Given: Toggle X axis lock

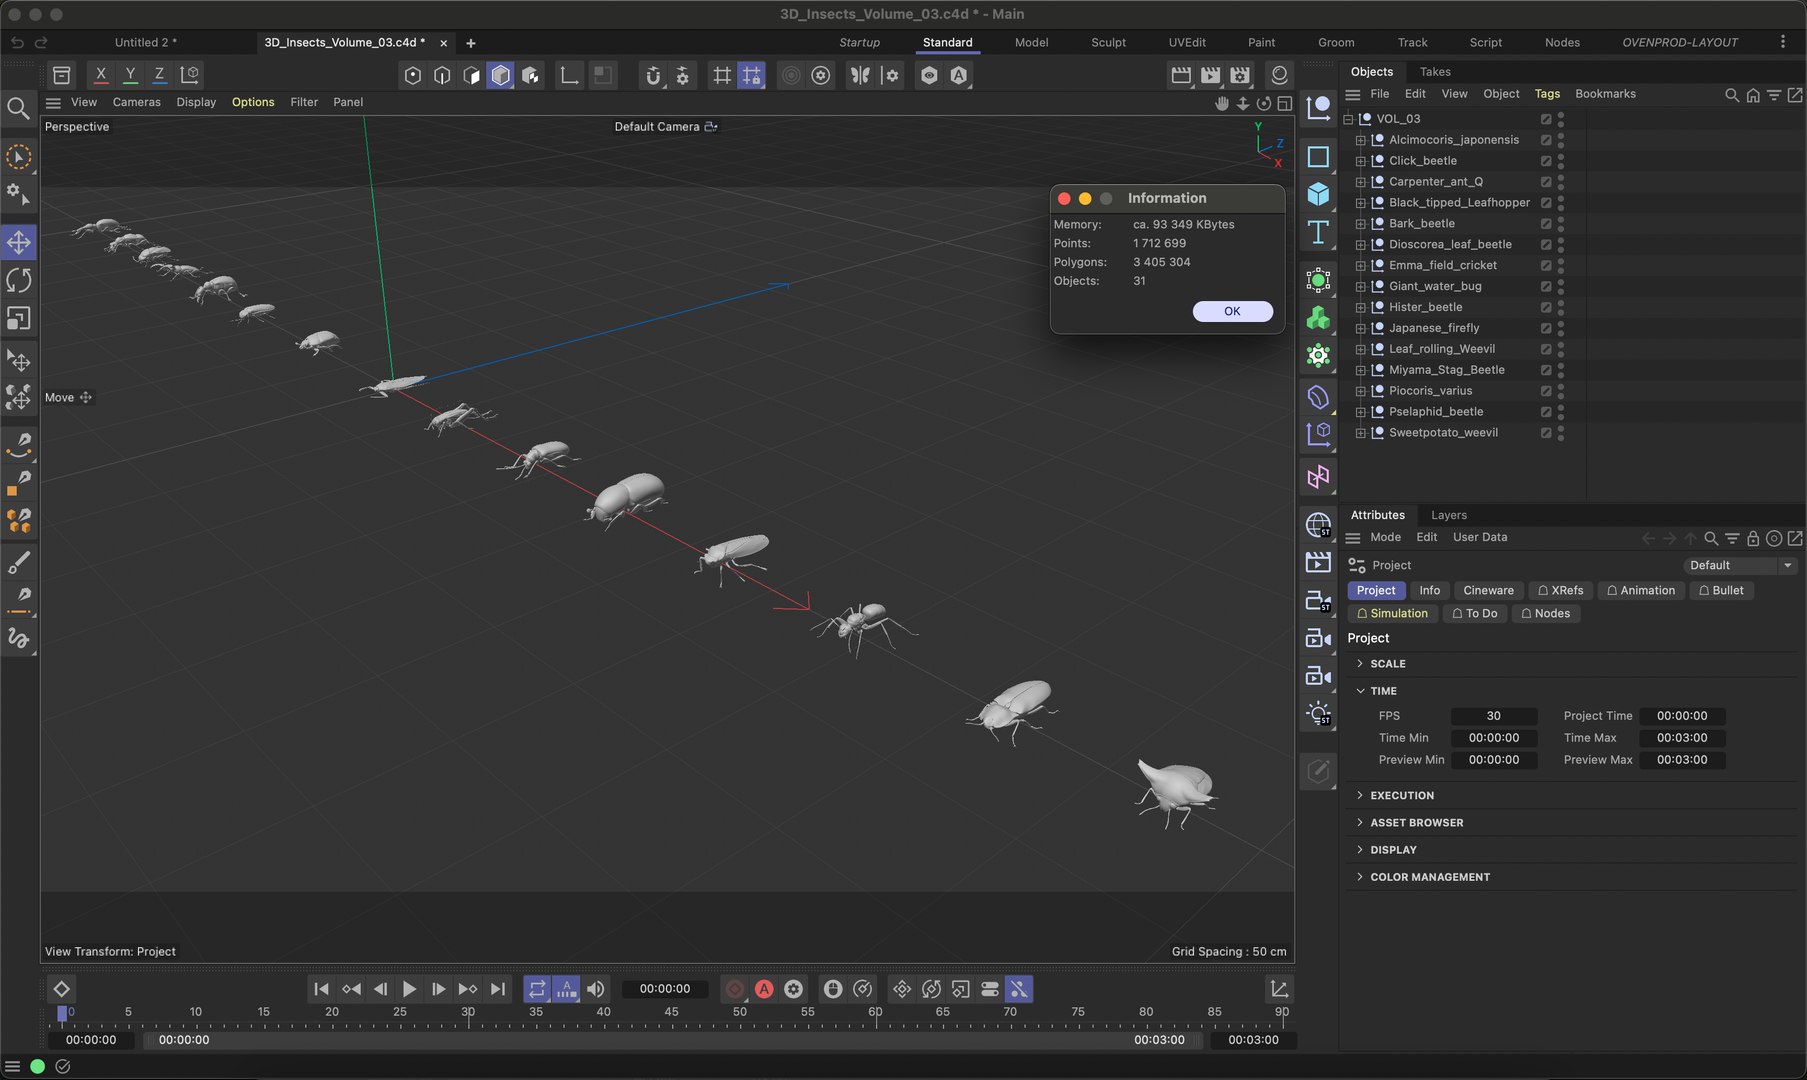Looking at the screenshot, I should click(x=100, y=75).
